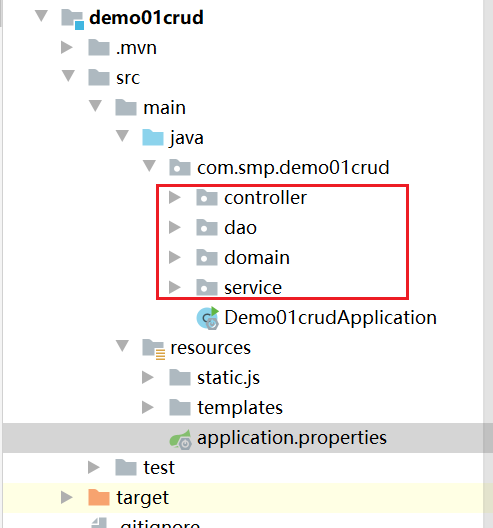Select the com.smp.demo01crud package label
493x528 pixels.
[293, 168]
